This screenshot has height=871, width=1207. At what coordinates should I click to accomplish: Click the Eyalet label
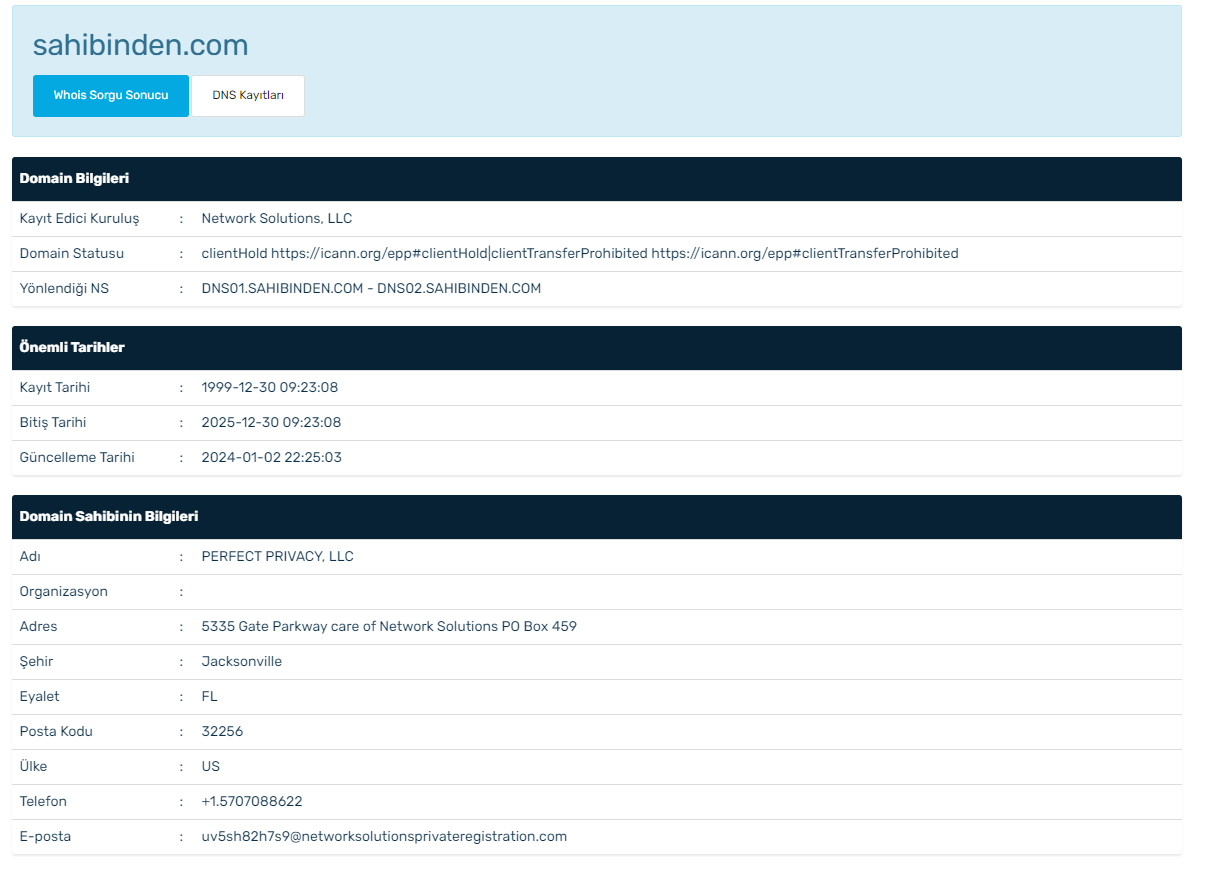40,696
